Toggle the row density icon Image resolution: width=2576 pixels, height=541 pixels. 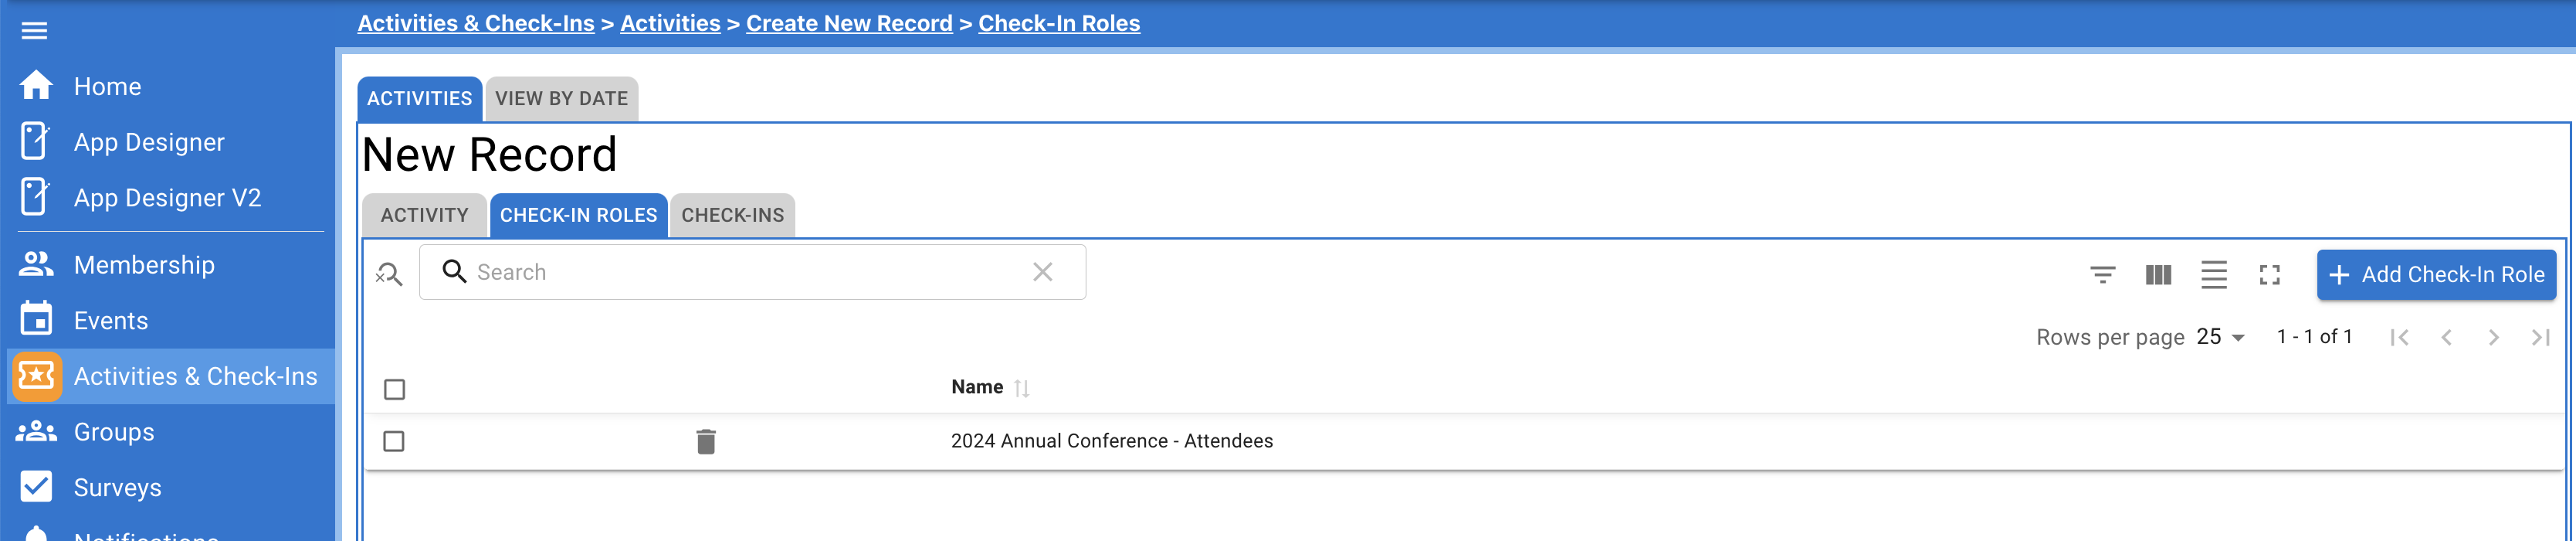[2215, 274]
